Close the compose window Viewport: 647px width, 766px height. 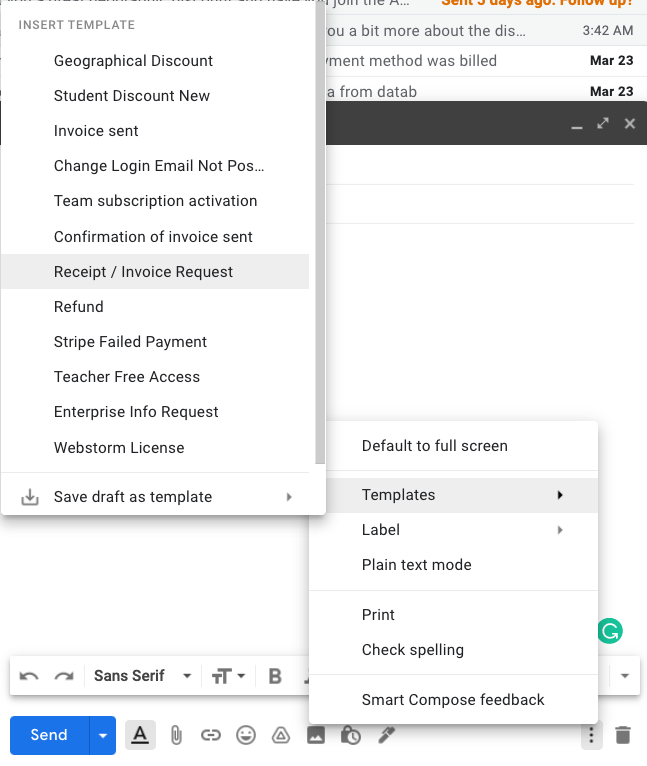[629, 124]
